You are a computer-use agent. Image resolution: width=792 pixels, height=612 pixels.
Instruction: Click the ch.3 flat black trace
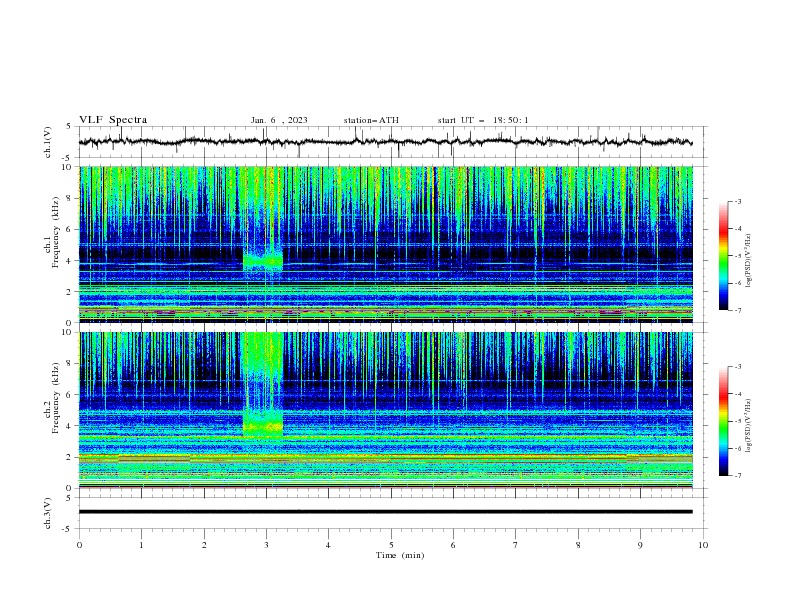click(385, 512)
